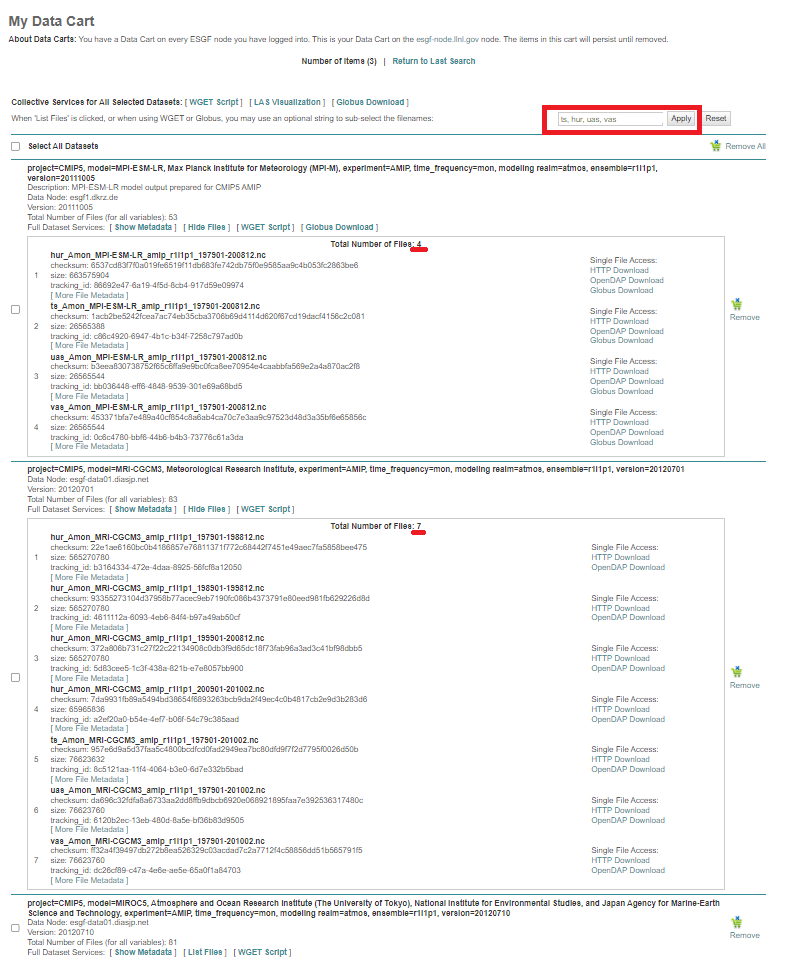Viewport: 785px width, 964px height.
Task: Expand More File Metadata for ts_Amon_MPI-ESM-LR file
Action: pos(89,345)
